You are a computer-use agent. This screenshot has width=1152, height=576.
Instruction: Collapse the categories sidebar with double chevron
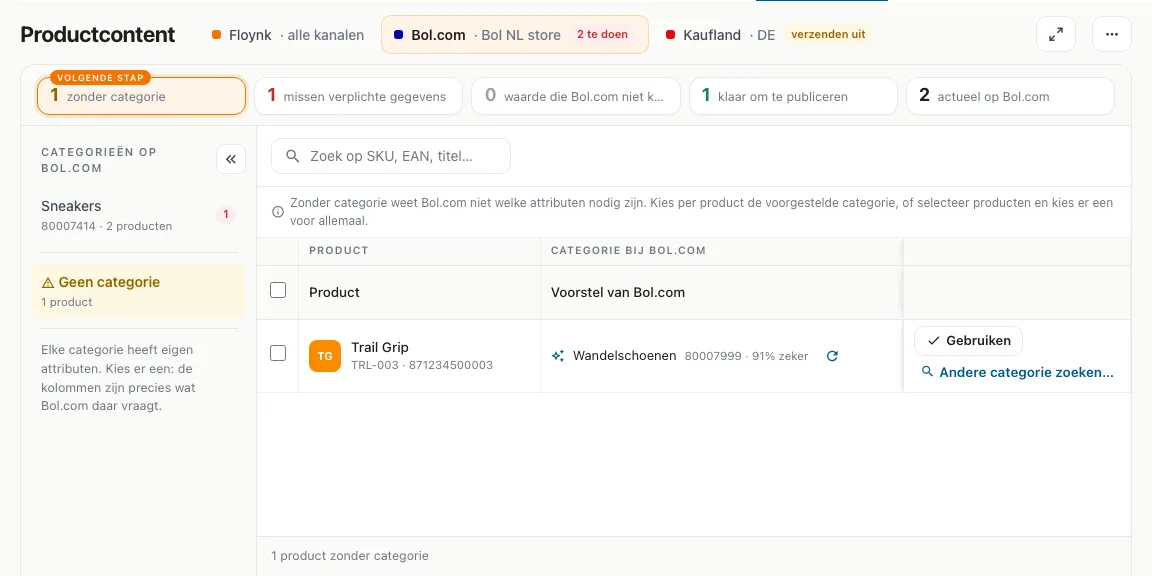pos(231,159)
